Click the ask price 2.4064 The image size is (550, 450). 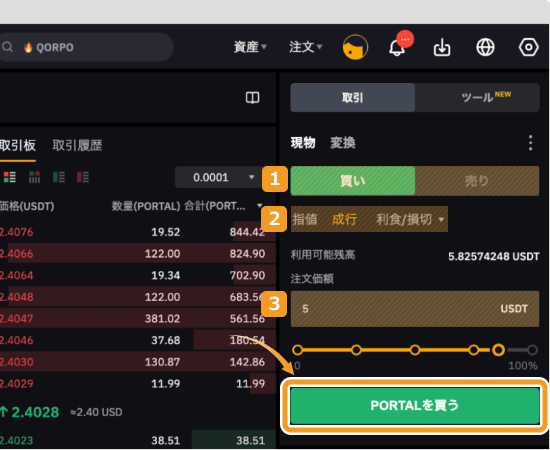pos(16,276)
